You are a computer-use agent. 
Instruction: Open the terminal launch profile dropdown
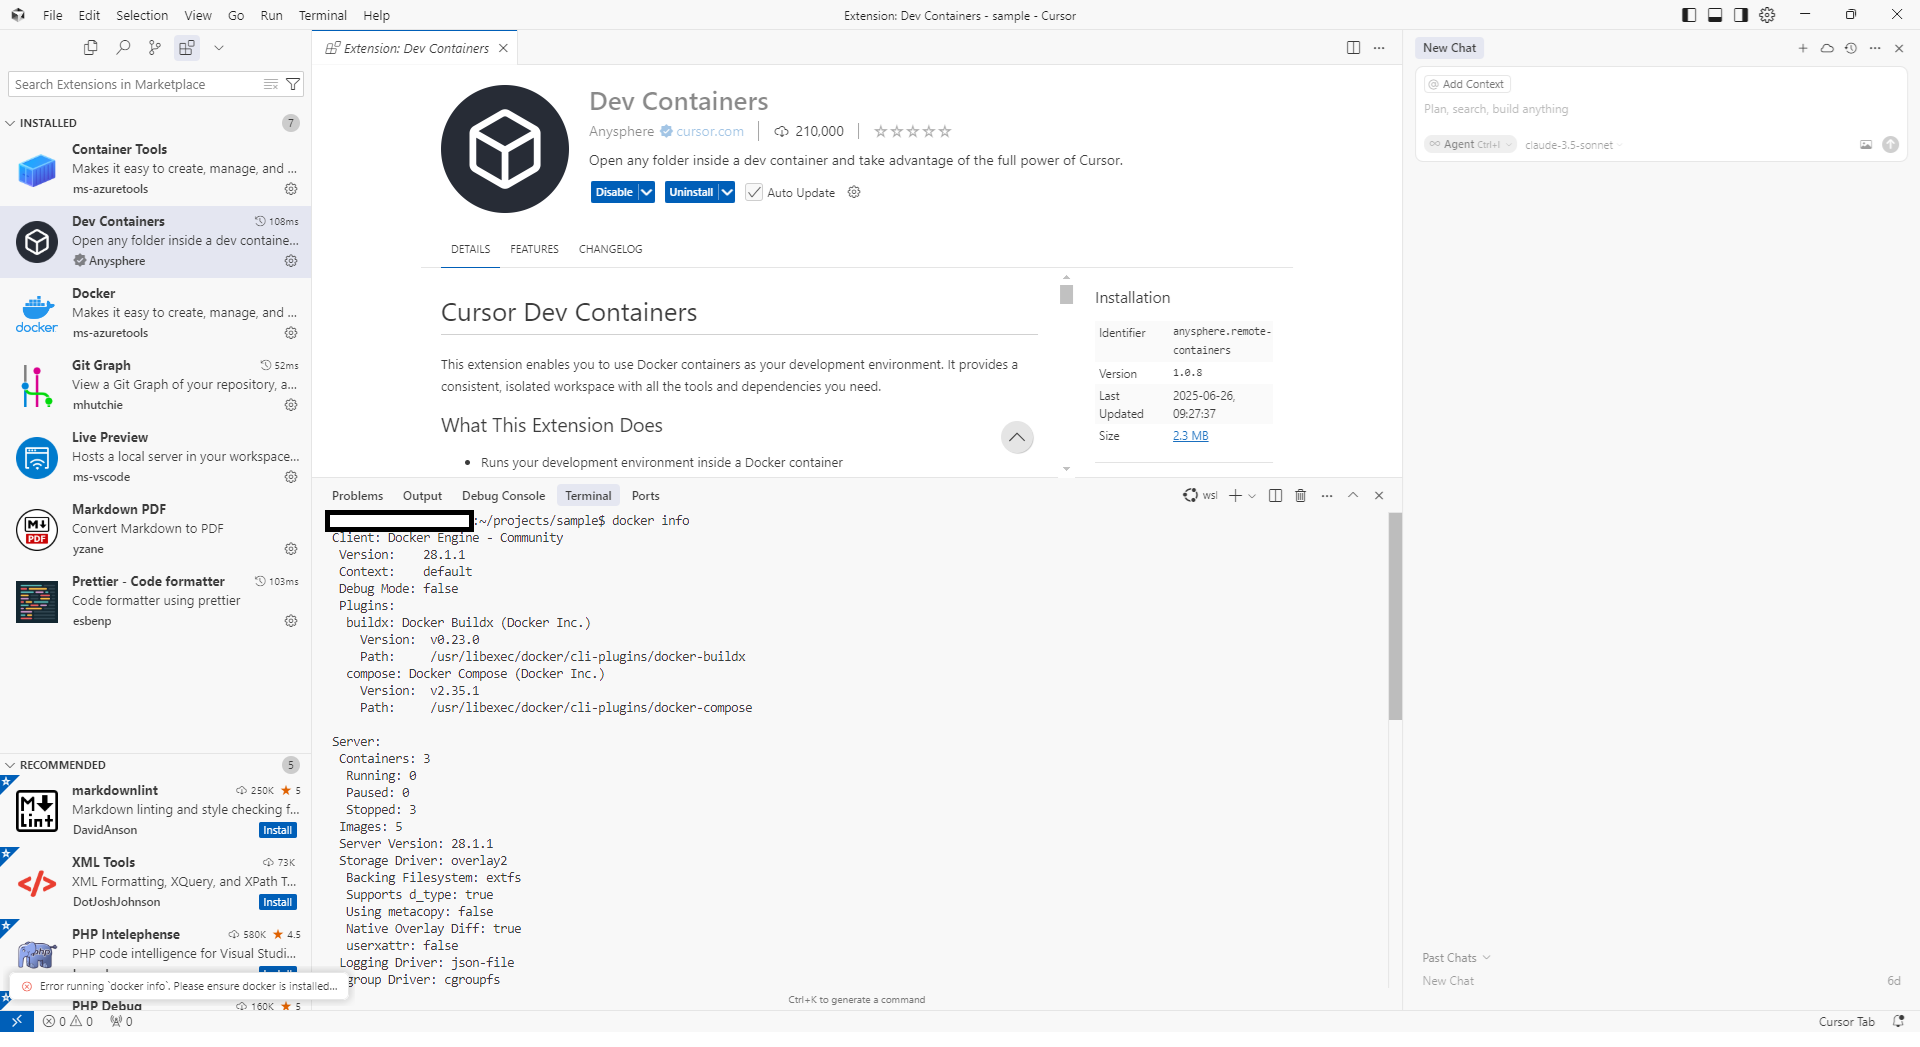coord(1252,496)
